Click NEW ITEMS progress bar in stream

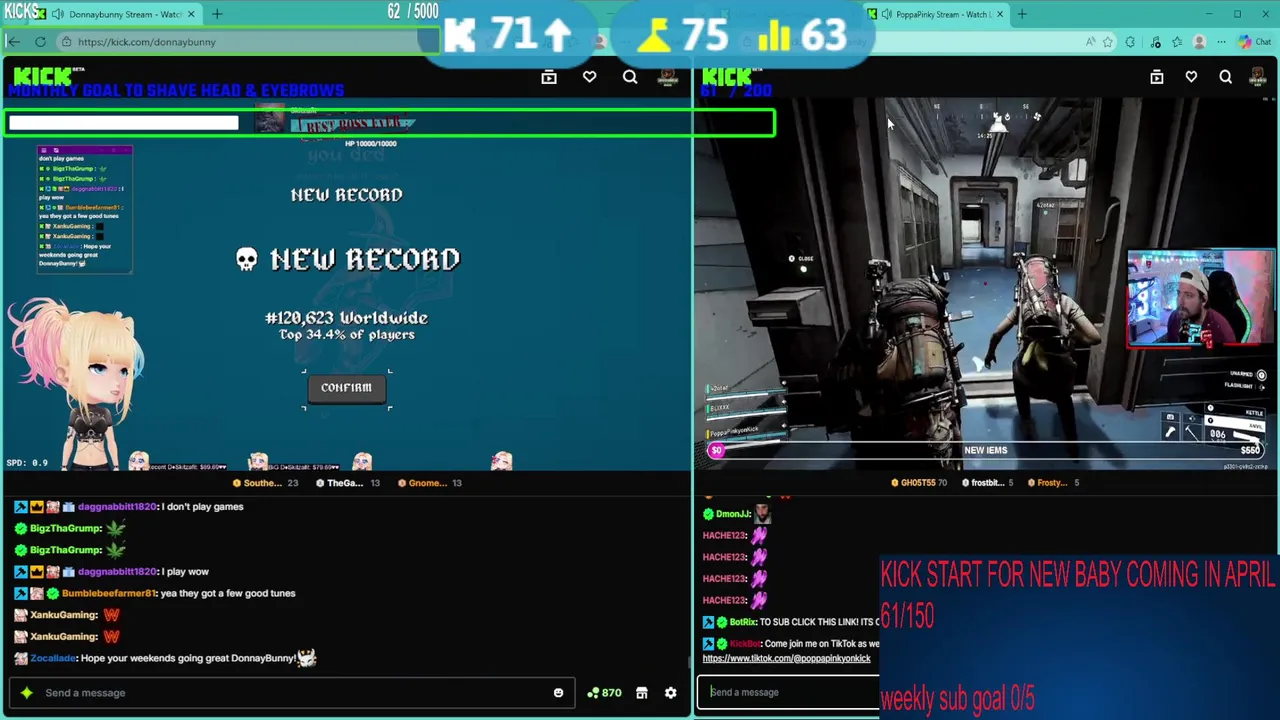coord(986,450)
